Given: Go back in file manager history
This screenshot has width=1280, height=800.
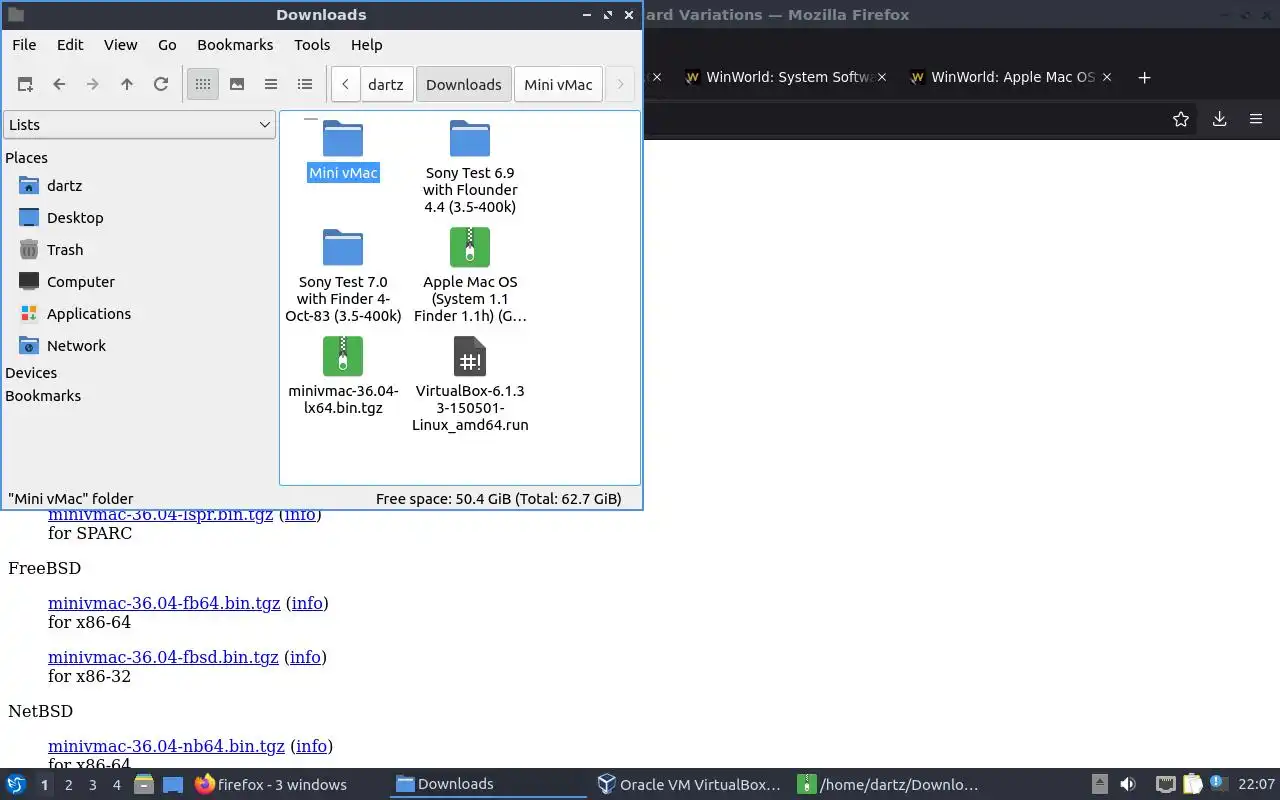Looking at the screenshot, I should [59, 85].
